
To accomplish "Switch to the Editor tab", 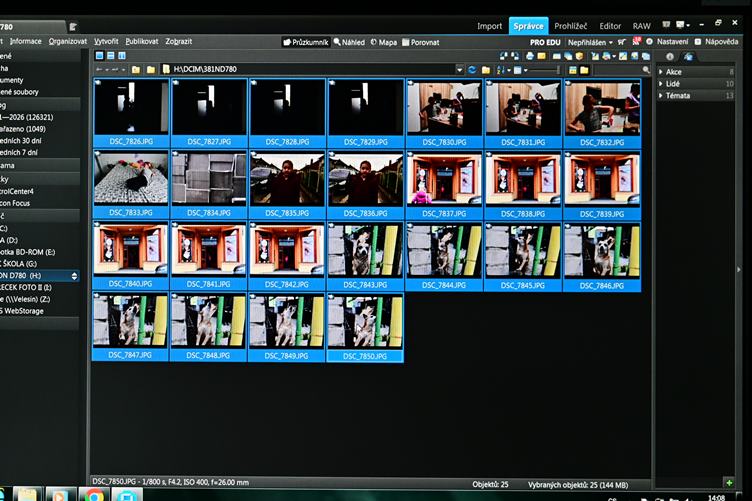I will pyautogui.click(x=610, y=26).
